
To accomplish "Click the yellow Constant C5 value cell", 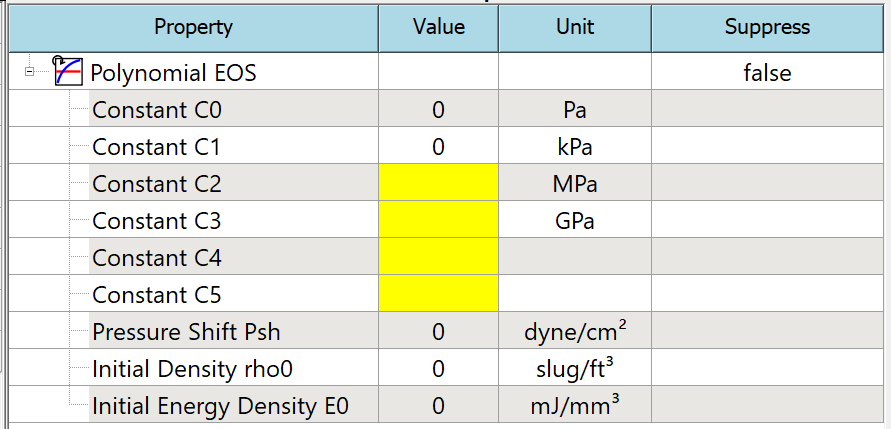I will click(438, 295).
